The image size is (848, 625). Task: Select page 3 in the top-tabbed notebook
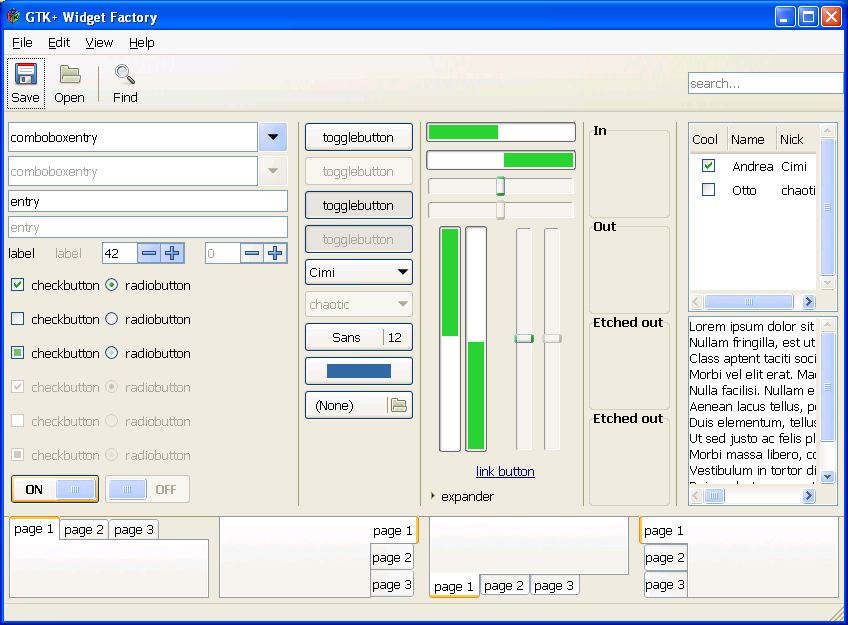134,530
